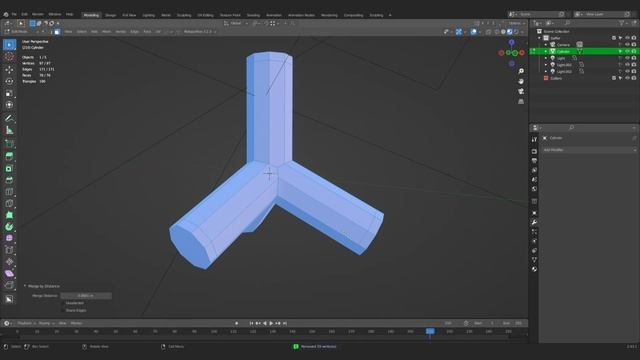Click the Merge Distance value field
The image size is (640, 360).
pyautogui.click(x=86, y=296)
